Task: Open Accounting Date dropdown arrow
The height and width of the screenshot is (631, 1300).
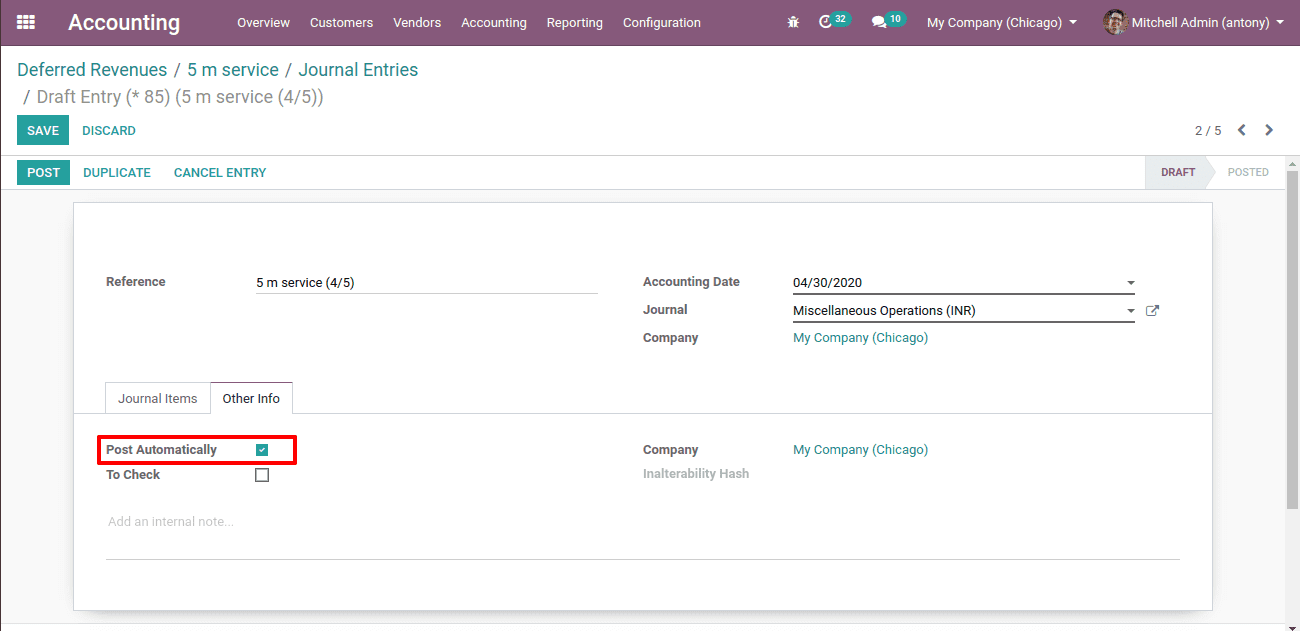Action: click(x=1131, y=283)
